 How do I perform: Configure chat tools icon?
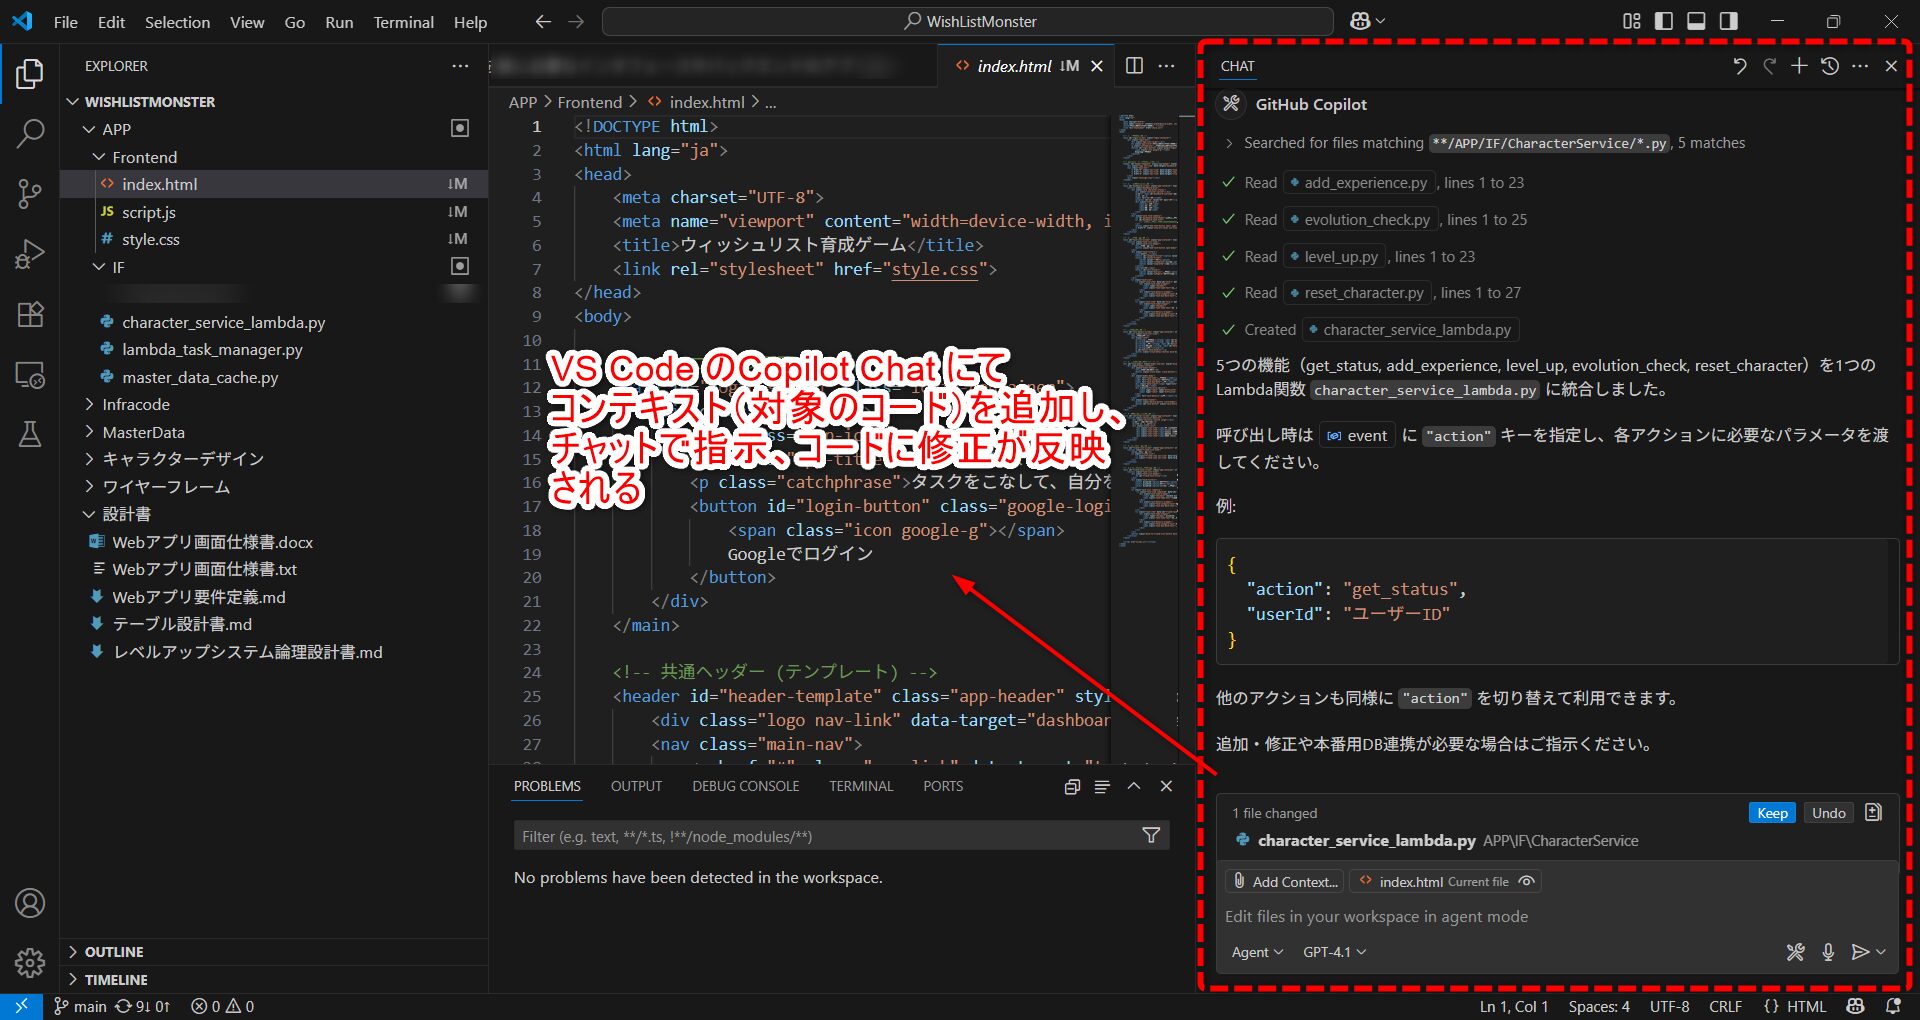point(1796,952)
